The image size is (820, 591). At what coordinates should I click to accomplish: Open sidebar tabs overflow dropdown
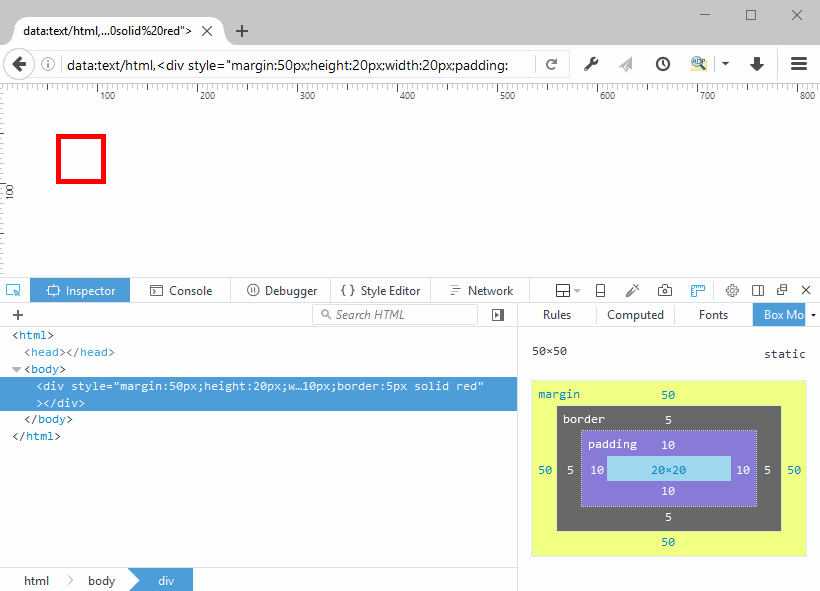pos(813,315)
